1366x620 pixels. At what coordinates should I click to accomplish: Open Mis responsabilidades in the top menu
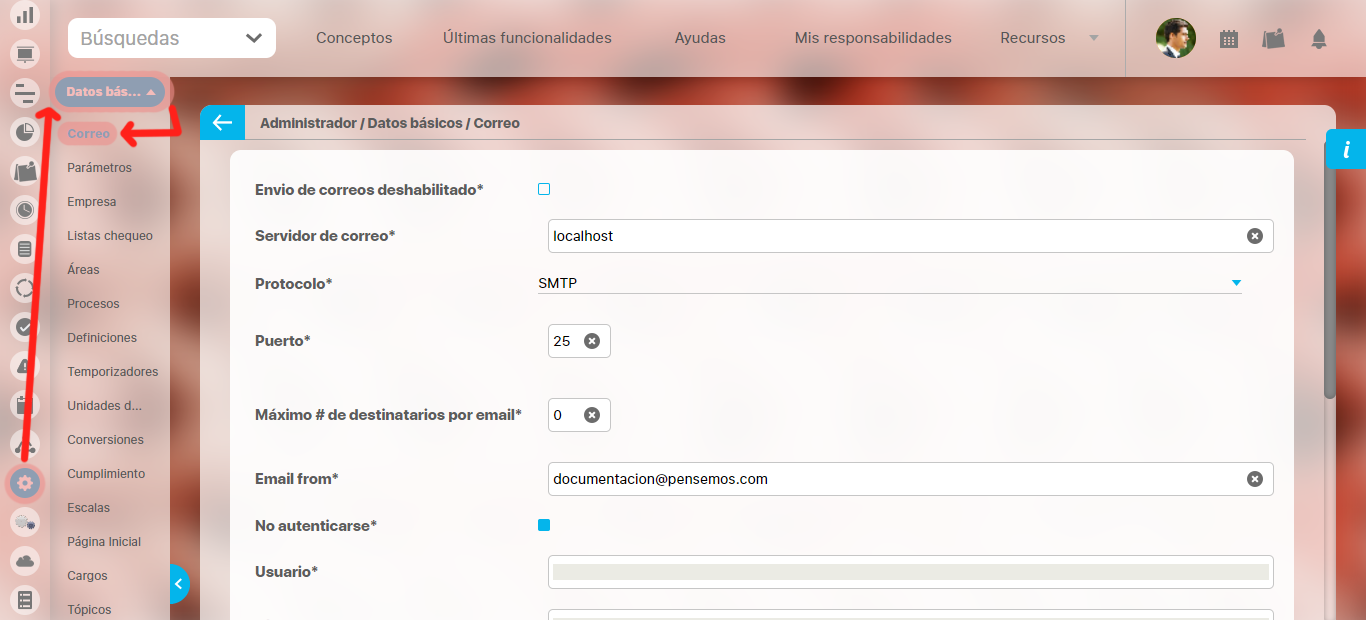872,38
